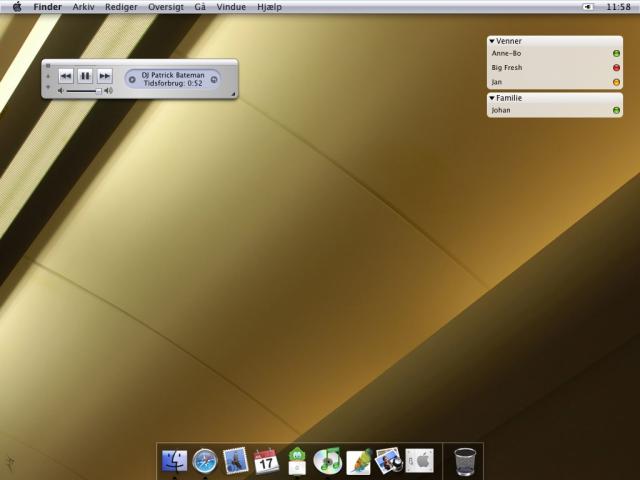Viewport: 640px width, 480px height.
Task: Open the Rediger menu
Action: [121, 7]
